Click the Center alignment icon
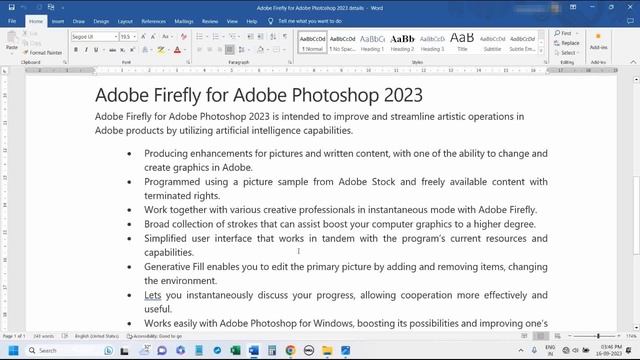This screenshot has height=360, width=640. 209,50
